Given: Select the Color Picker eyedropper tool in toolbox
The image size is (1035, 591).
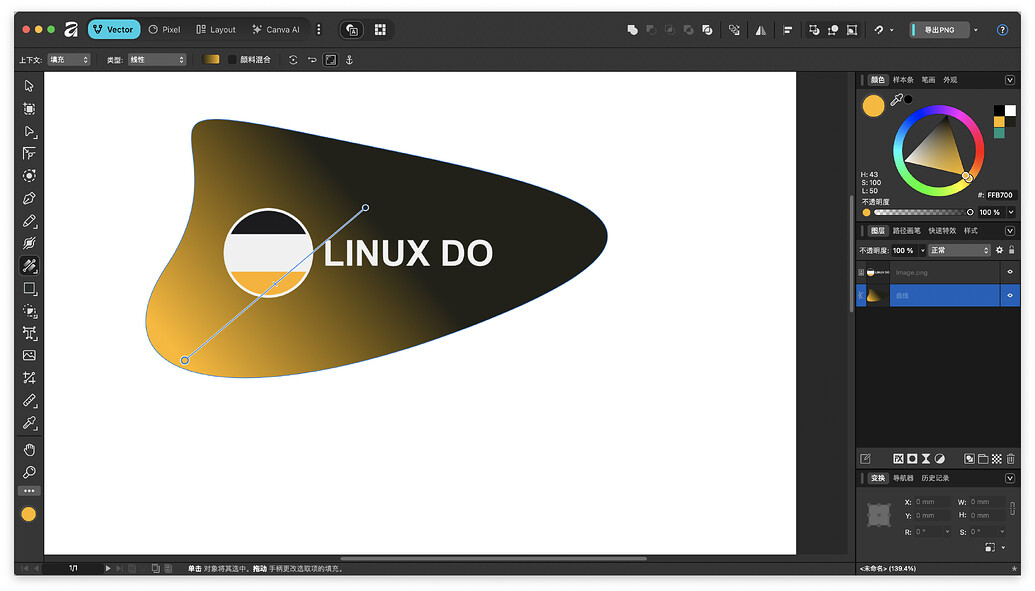Looking at the screenshot, I should pos(29,423).
